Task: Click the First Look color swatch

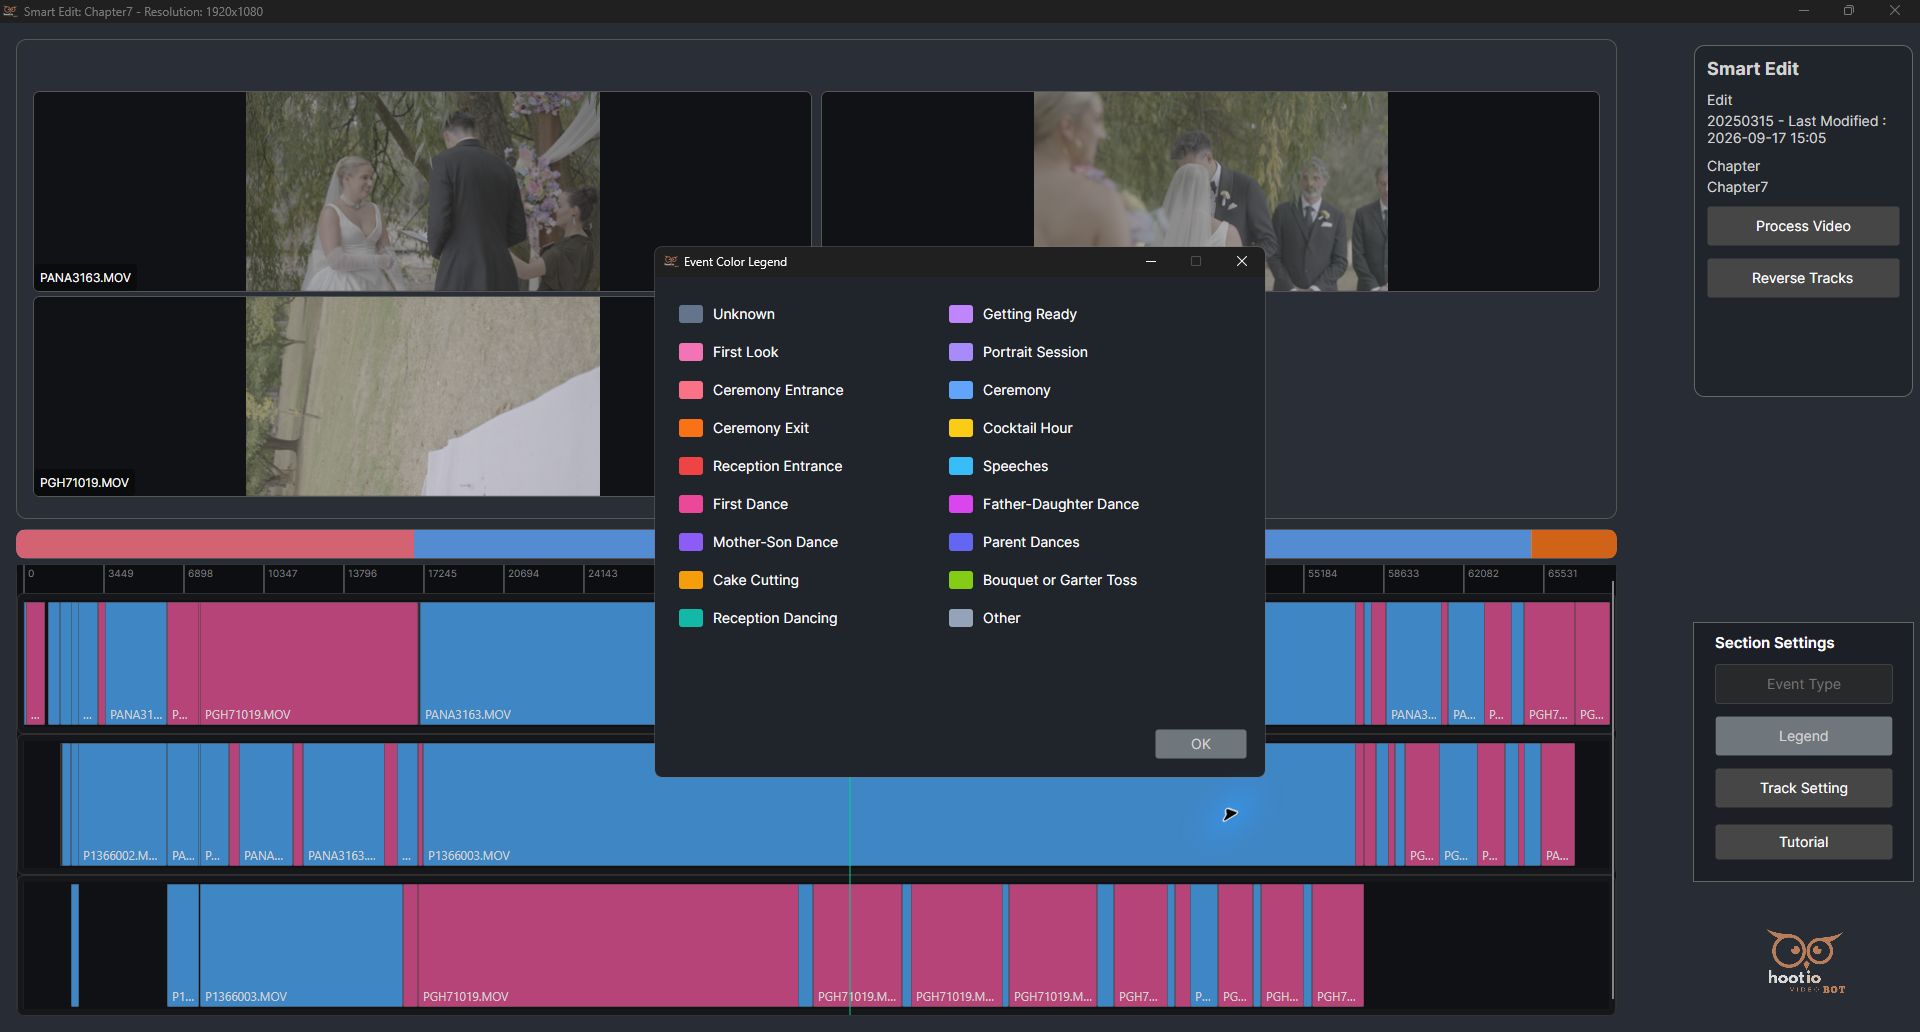Action: [691, 352]
